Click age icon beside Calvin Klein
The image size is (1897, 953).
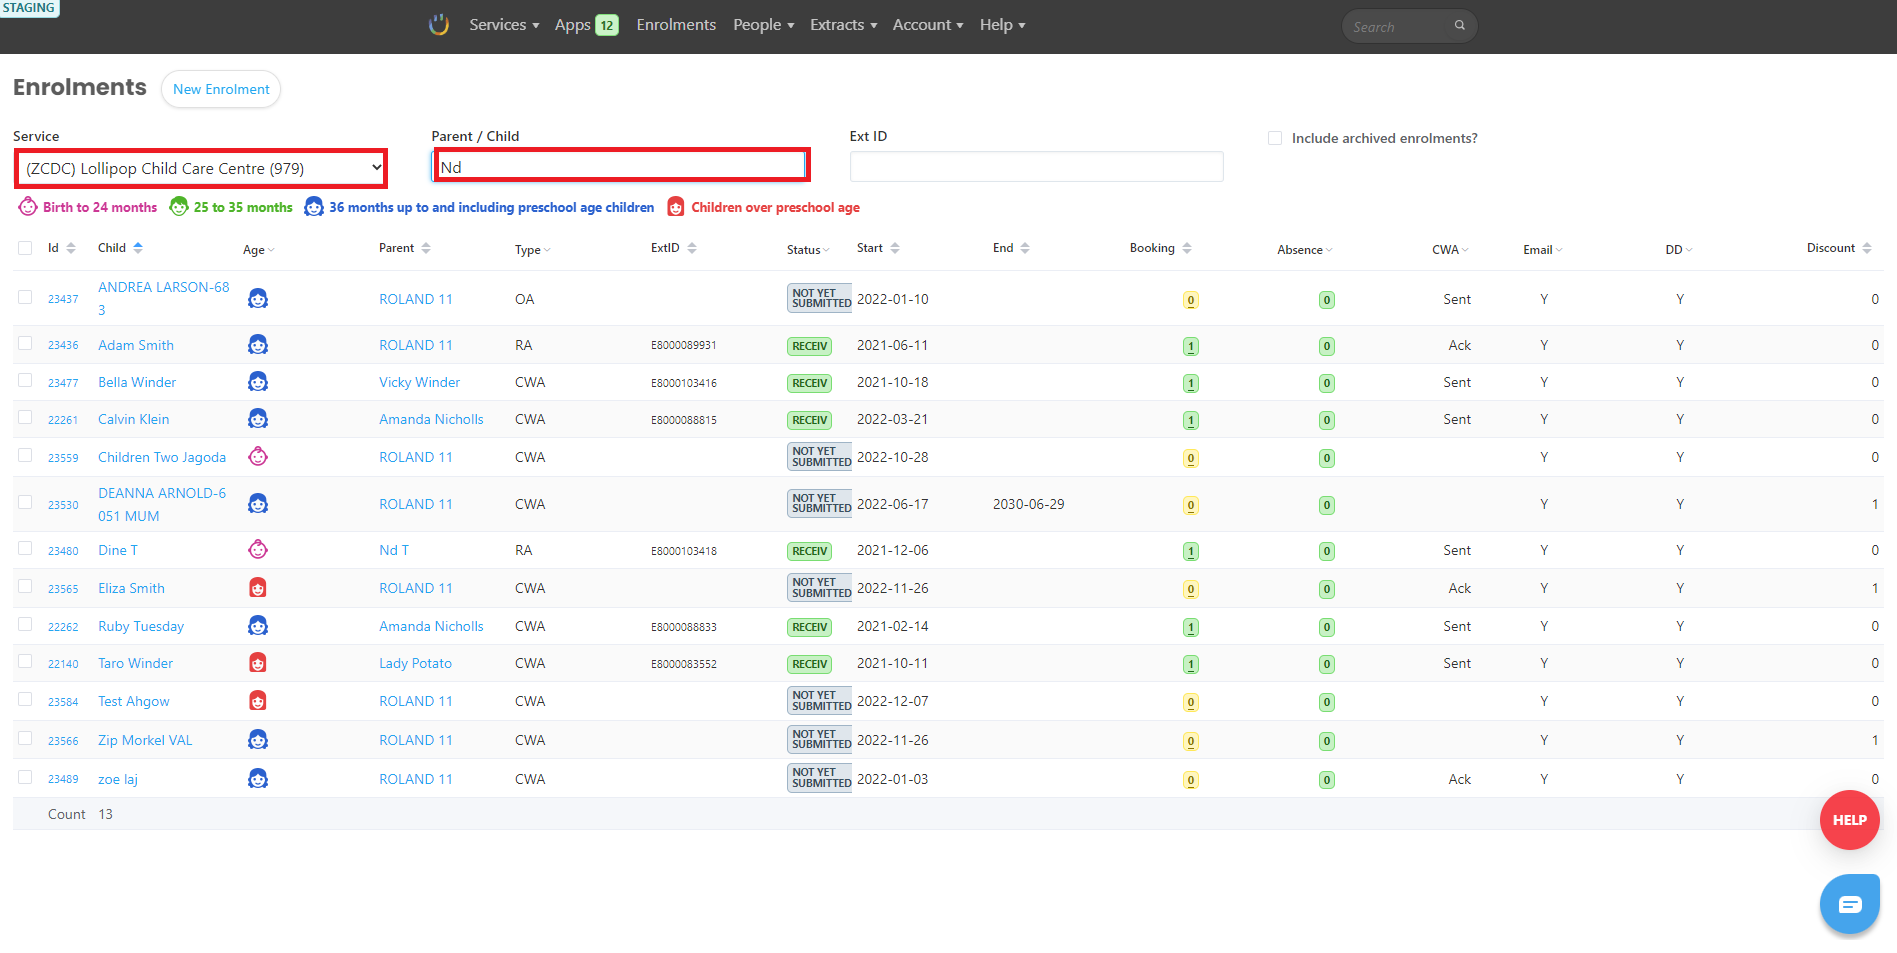(258, 419)
